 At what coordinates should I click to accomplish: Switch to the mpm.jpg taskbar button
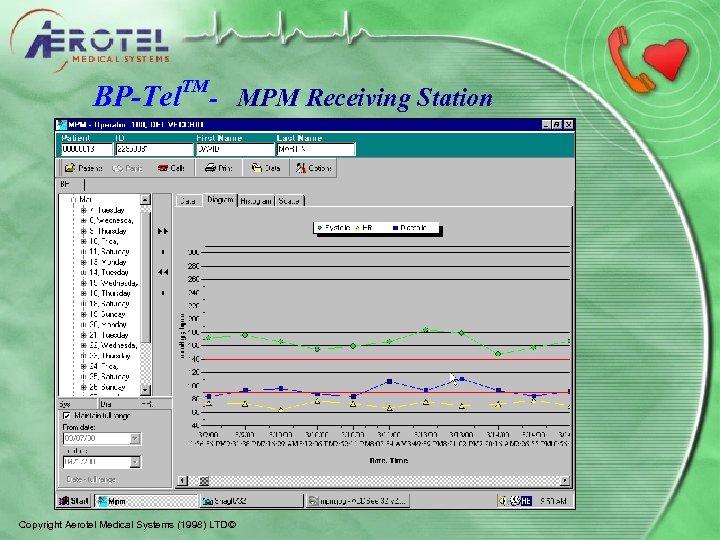pyautogui.click(x=357, y=501)
